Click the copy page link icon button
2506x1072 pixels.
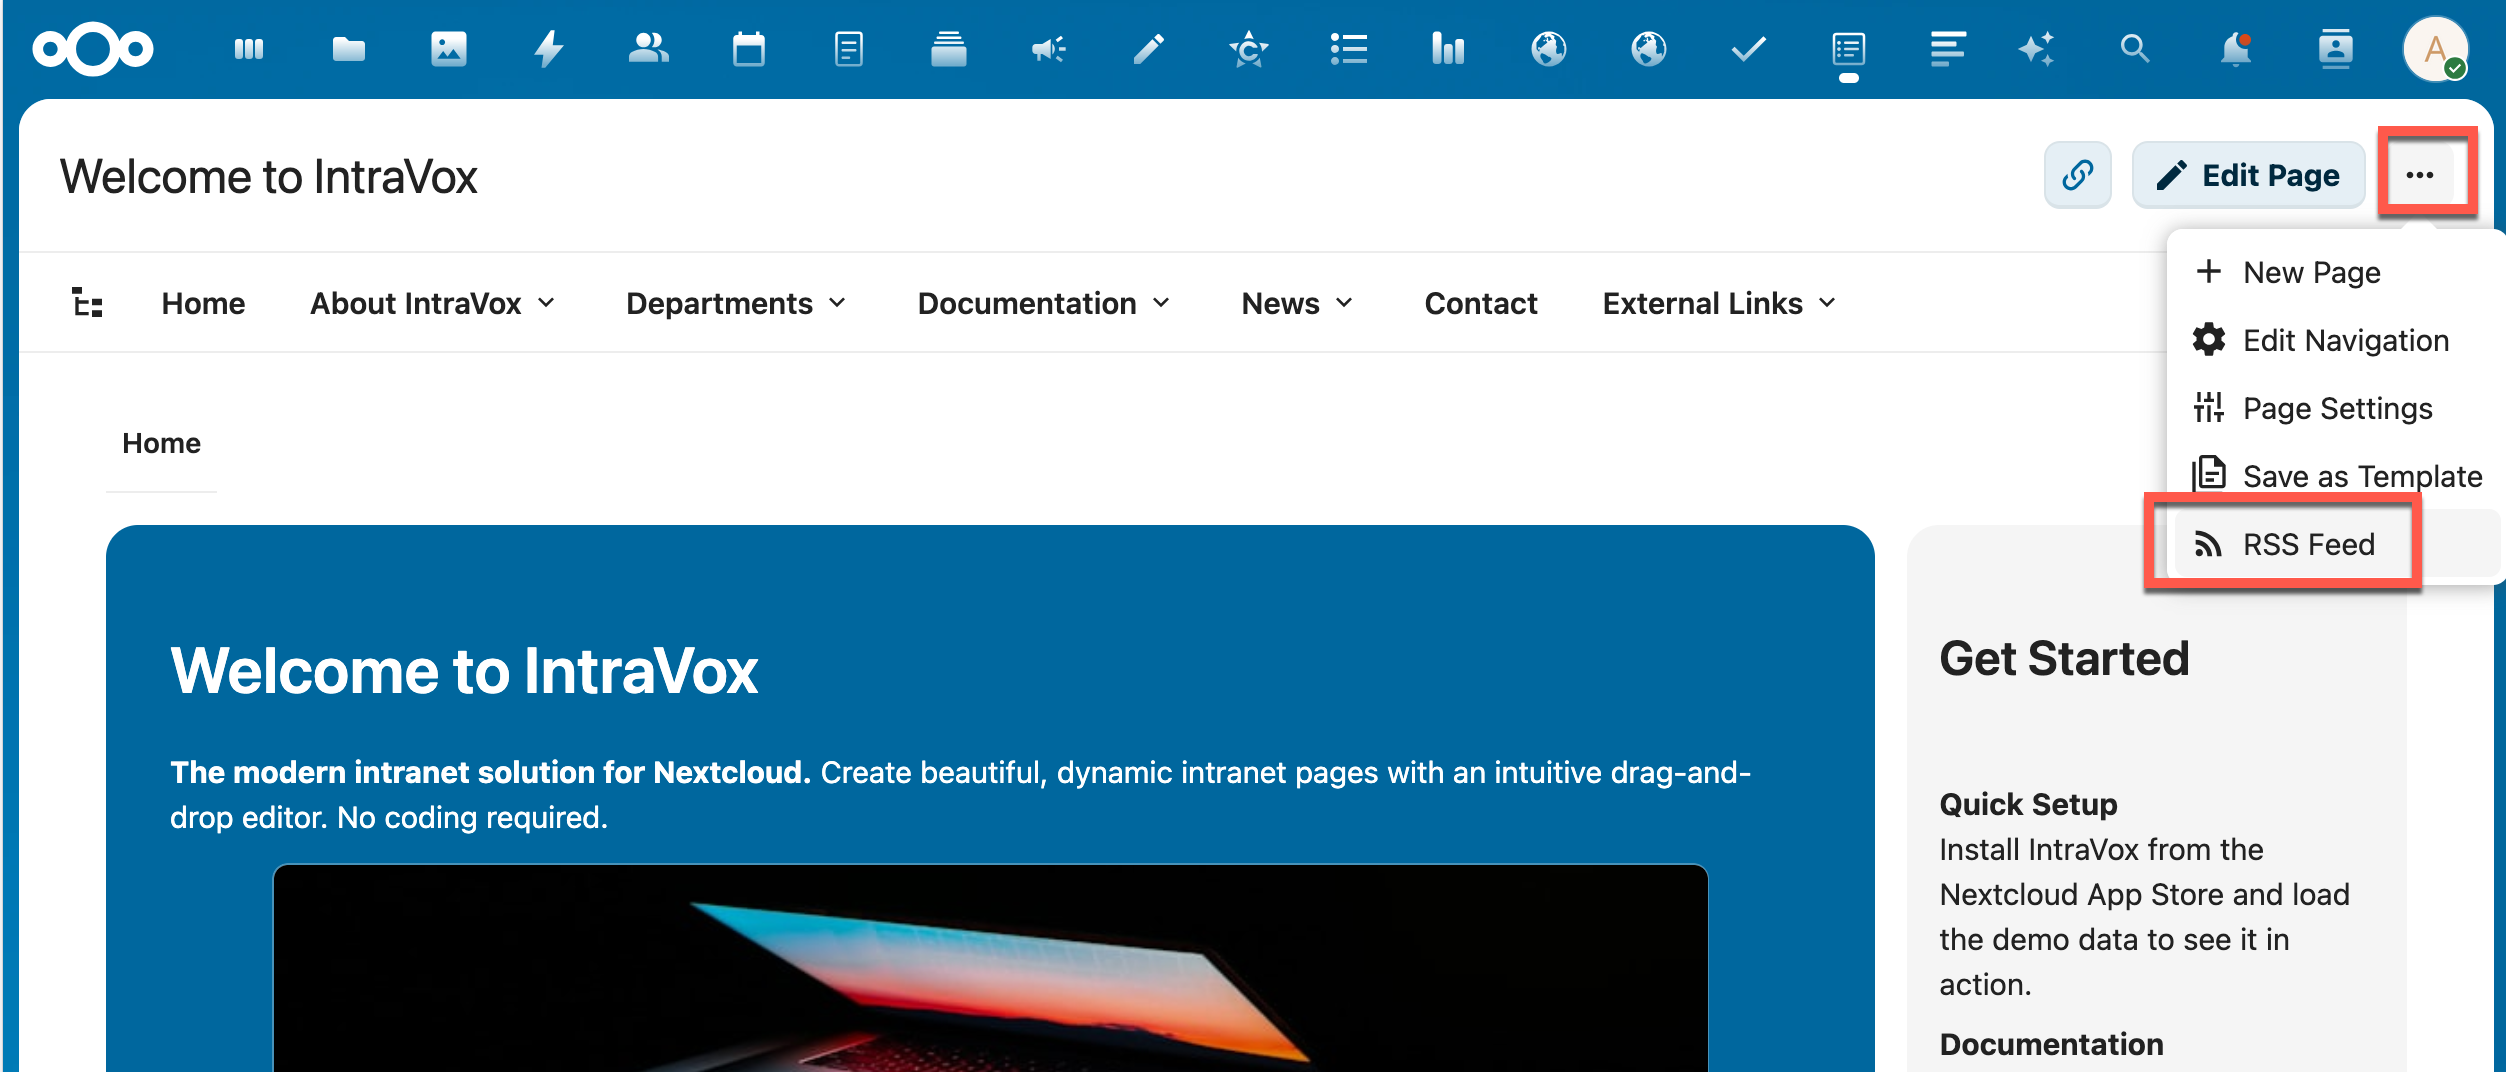2078,175
